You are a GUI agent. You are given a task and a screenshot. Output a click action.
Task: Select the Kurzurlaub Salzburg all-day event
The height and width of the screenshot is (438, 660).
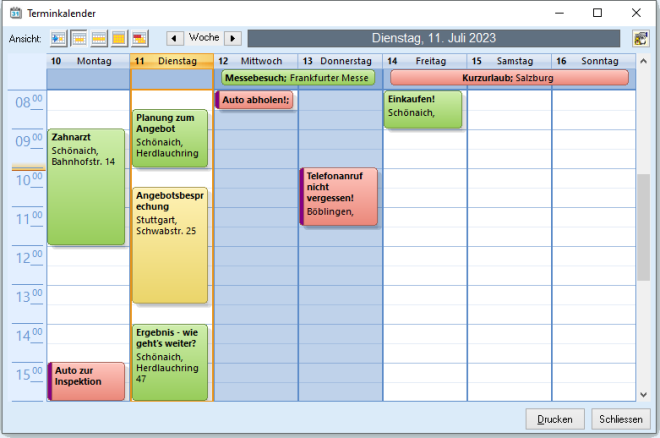[x=508, y=77]
